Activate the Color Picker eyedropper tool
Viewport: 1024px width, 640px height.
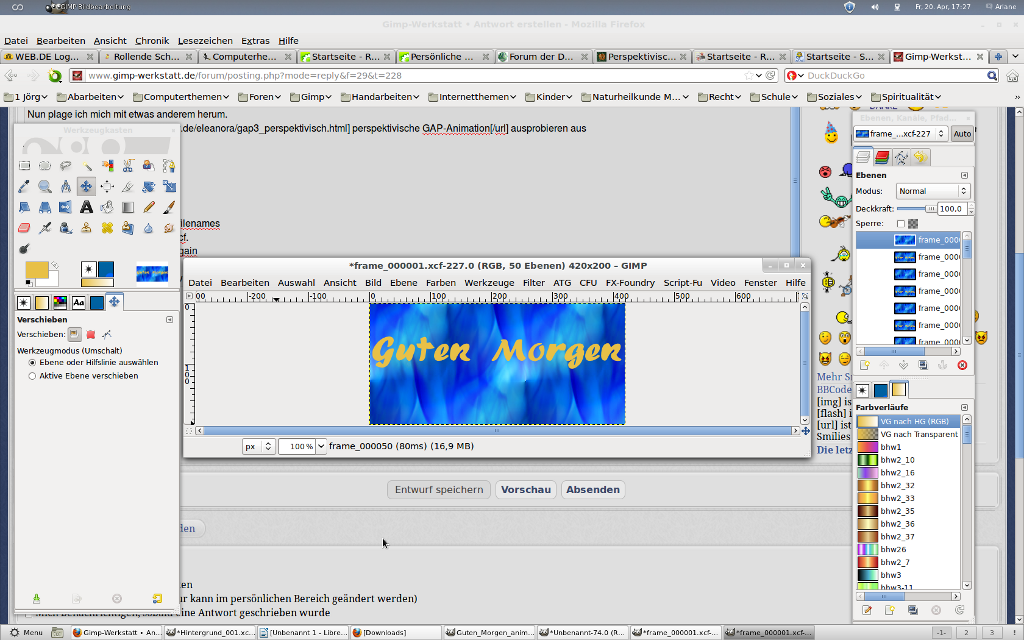coord(23,186)
